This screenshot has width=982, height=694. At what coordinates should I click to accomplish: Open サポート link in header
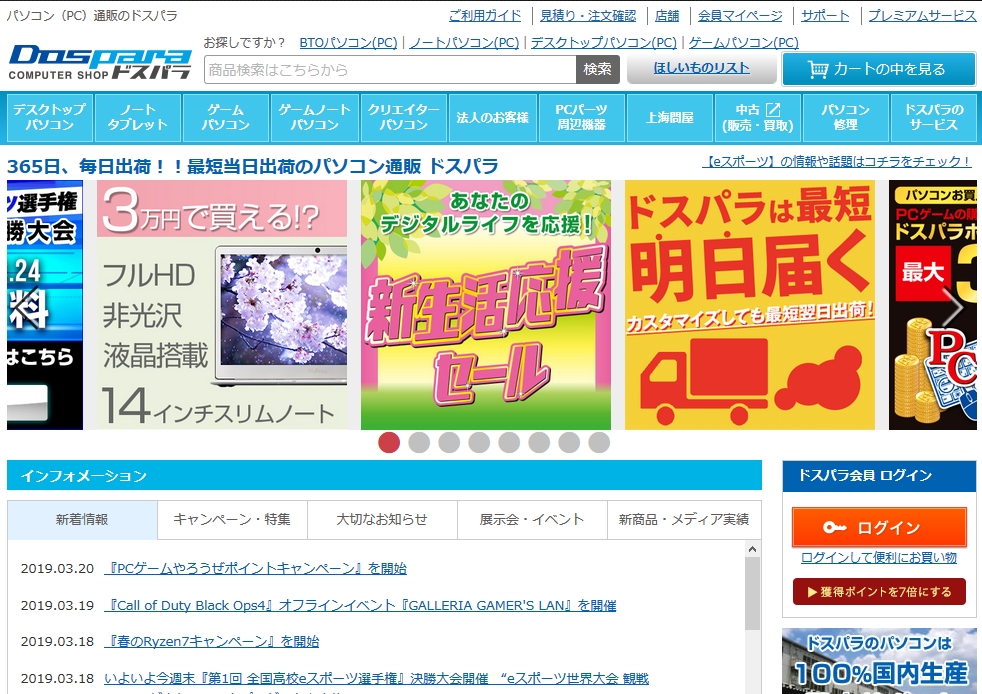pyautogui.click(x=825, y=16)
